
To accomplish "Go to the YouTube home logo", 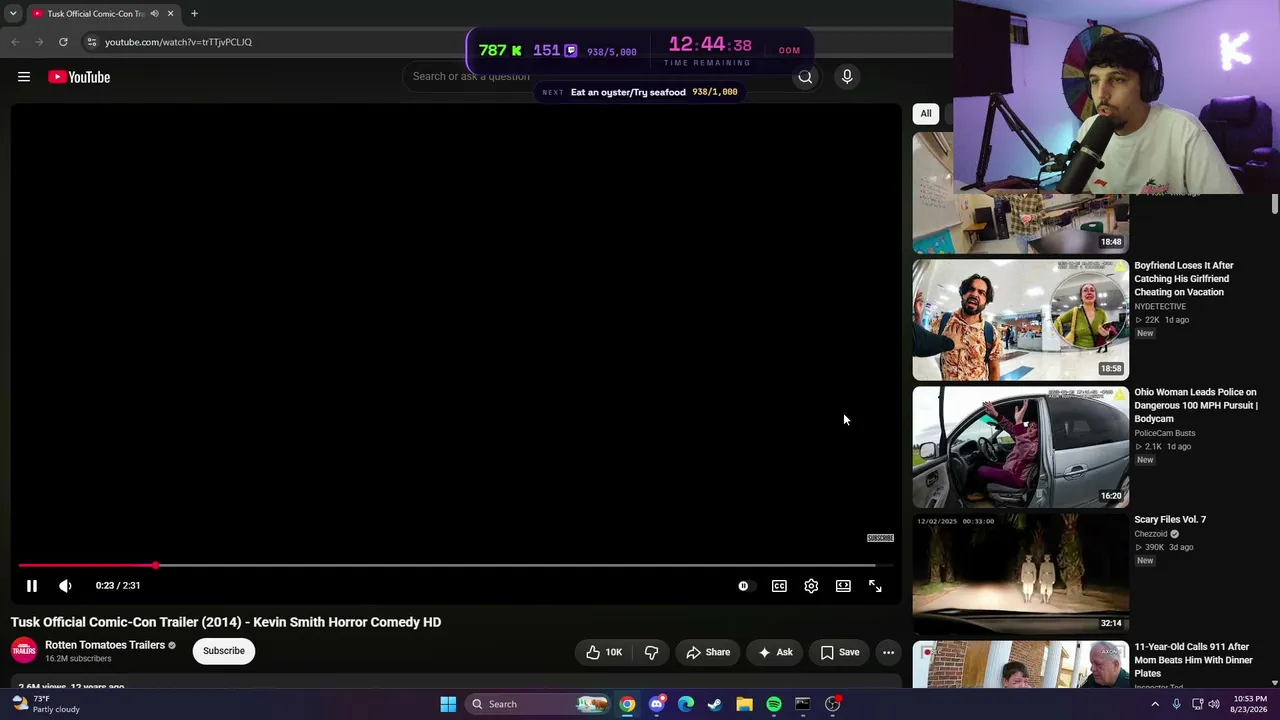I will click(79, 77).
